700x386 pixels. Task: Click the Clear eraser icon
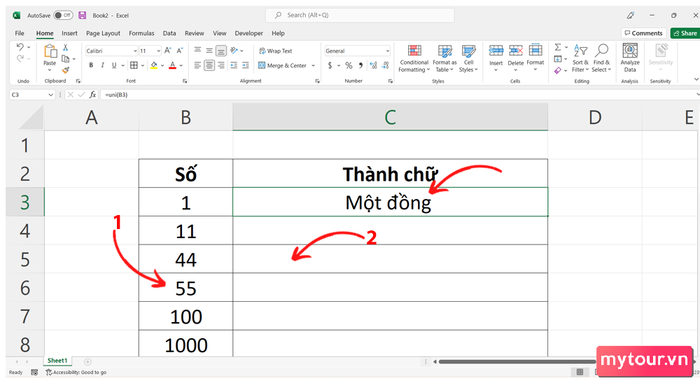point(558,71)
